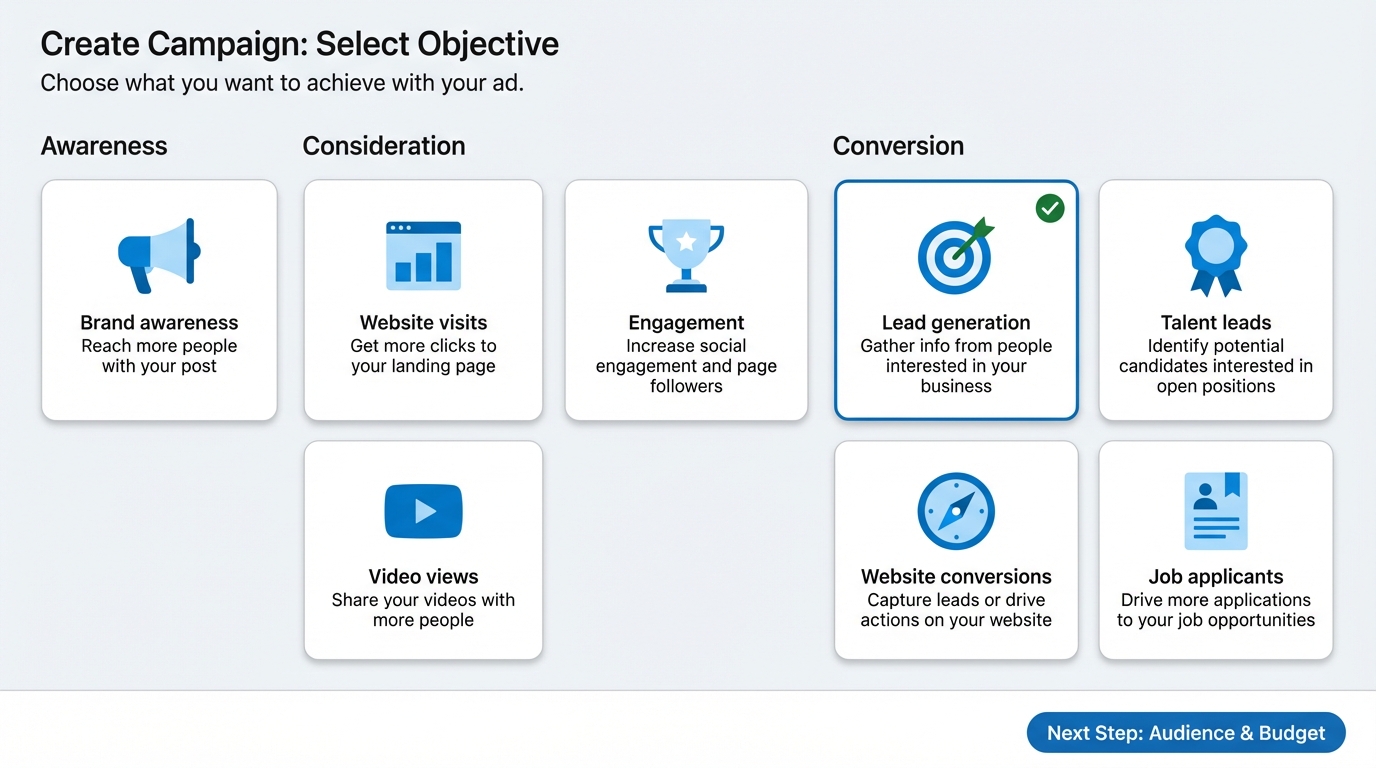Click the Conversion category heading
Image resolution: width=1376 pixels, height=768 pixels.
tap(898, 146)
